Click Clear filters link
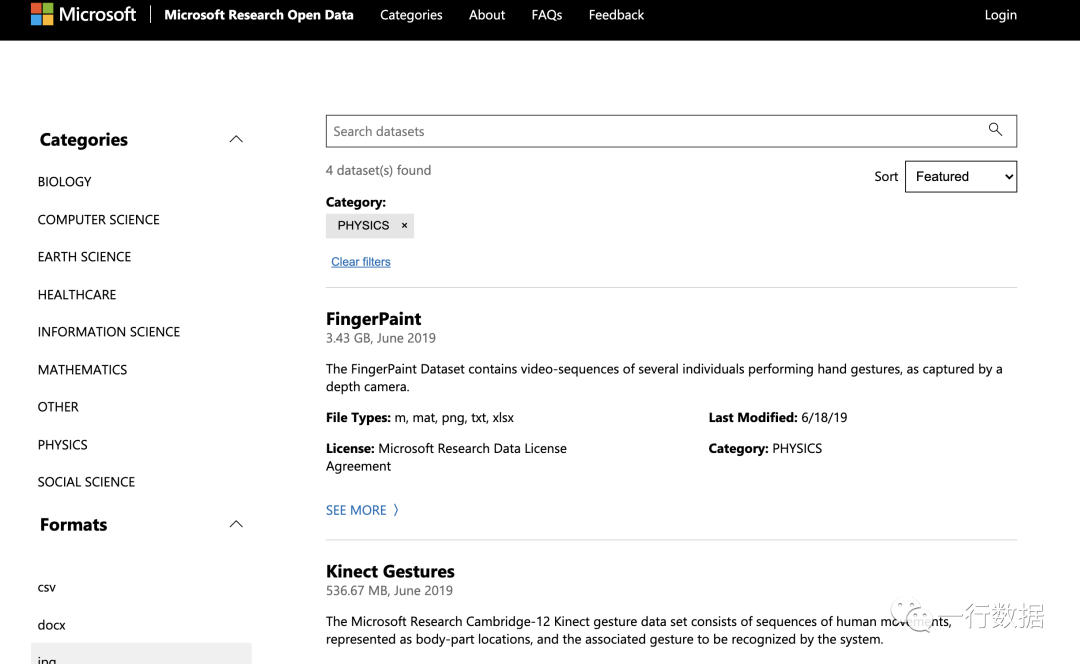1080x664 pixels. (361, 262)
